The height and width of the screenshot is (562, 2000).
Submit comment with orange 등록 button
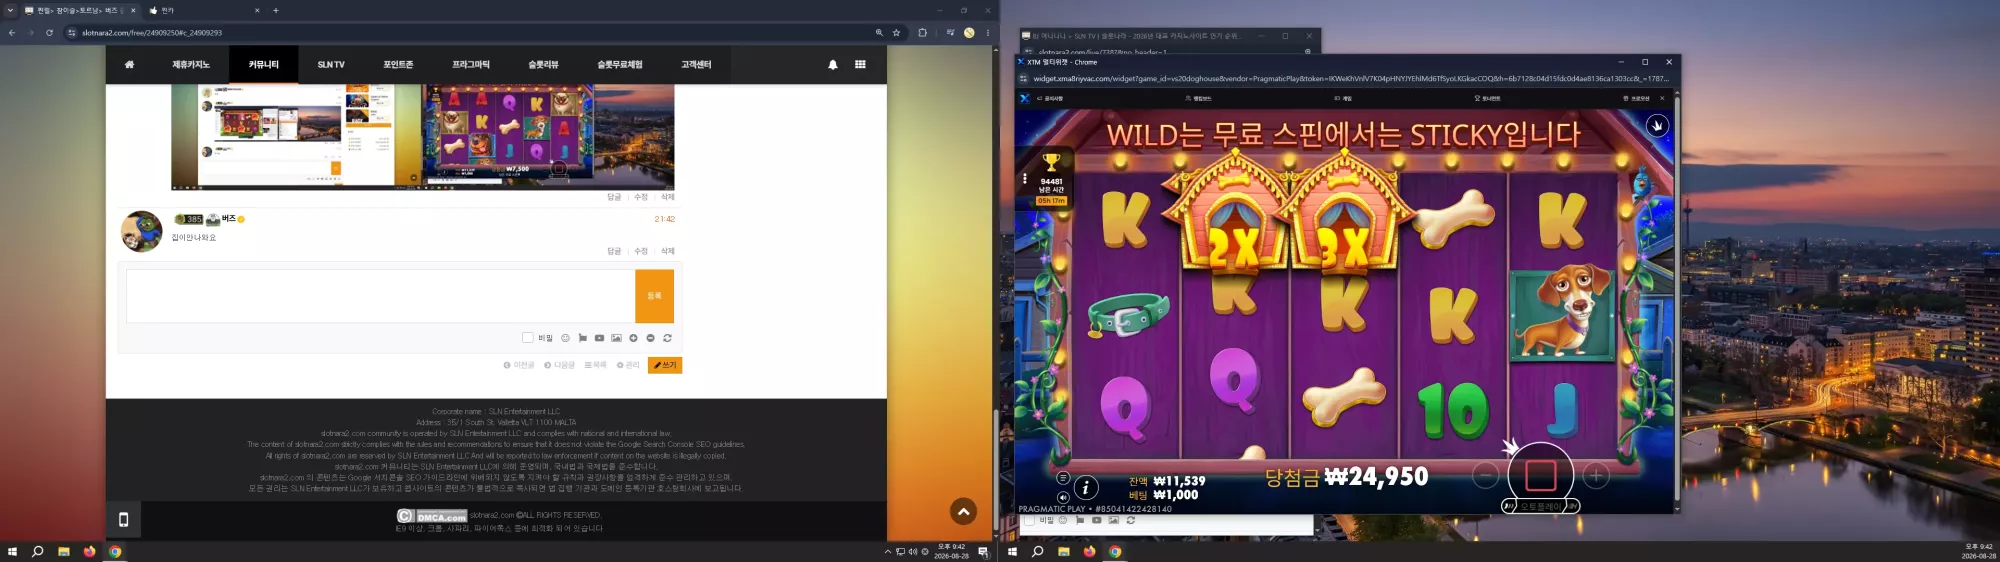click(x=654, y=296)
